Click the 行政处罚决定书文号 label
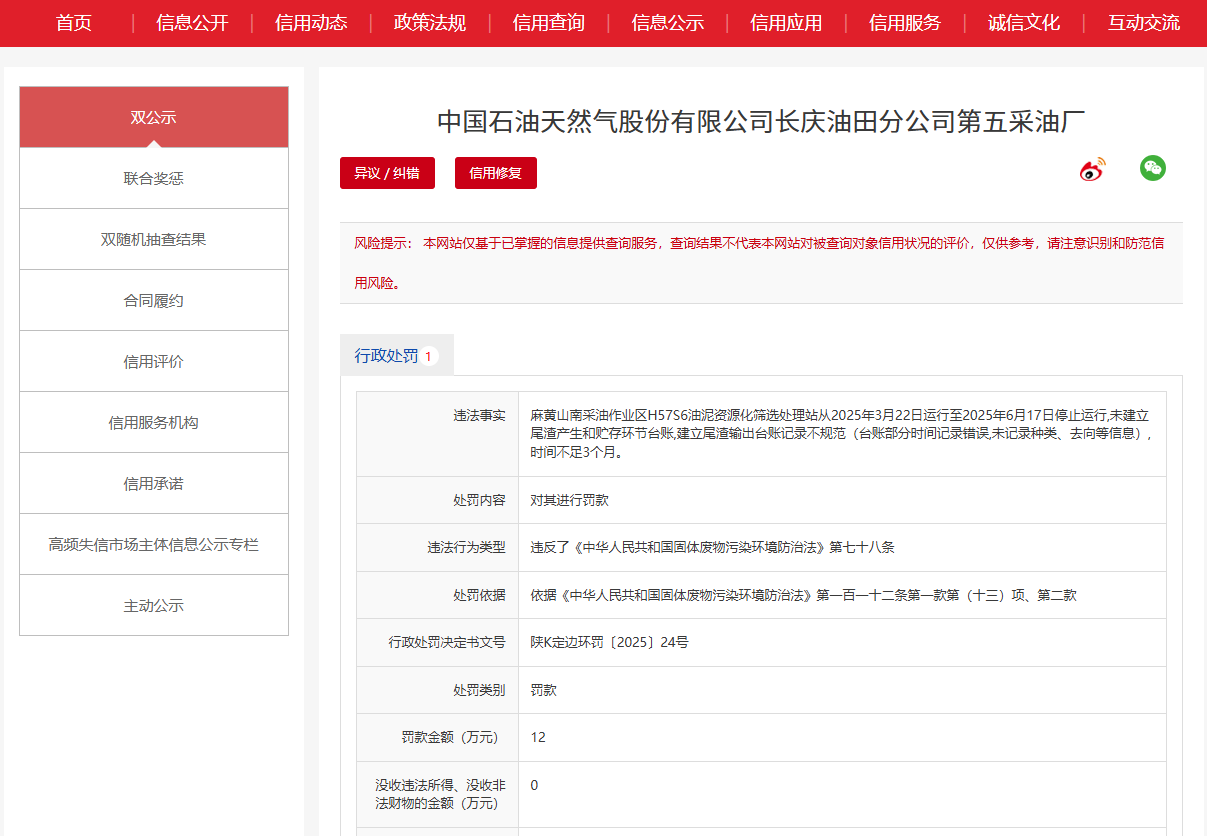 [x=447, y=642]
